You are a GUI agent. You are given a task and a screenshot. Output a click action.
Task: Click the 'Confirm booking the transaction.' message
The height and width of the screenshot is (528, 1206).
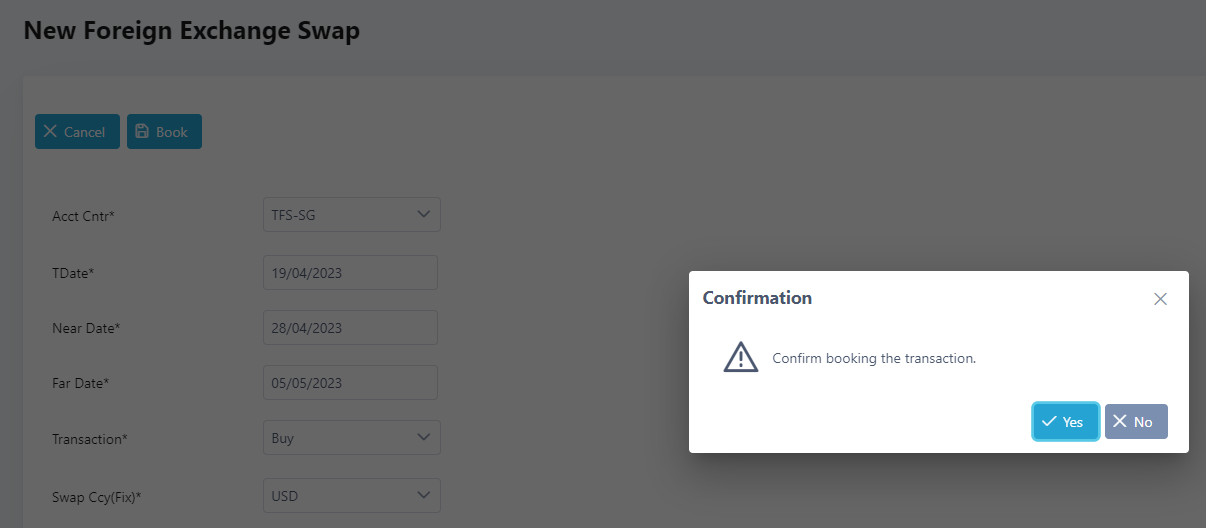coord(874,358)
